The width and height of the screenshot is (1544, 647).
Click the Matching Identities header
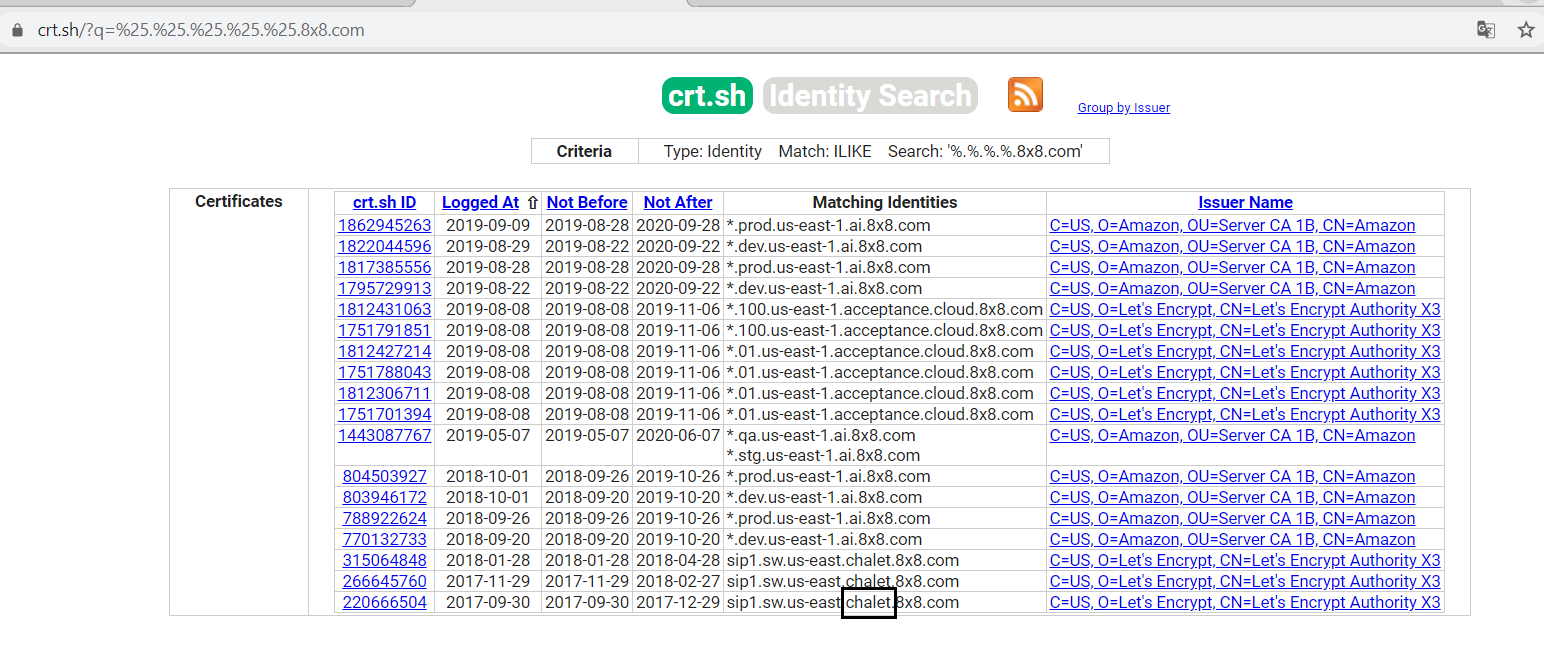tap(885, 202)
